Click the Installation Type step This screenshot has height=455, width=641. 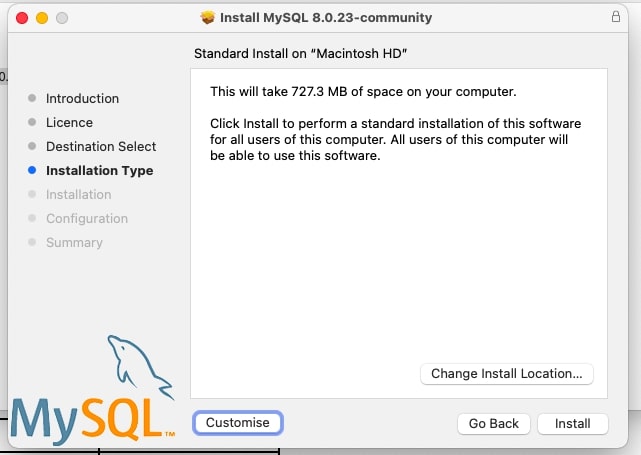(99, 170)
